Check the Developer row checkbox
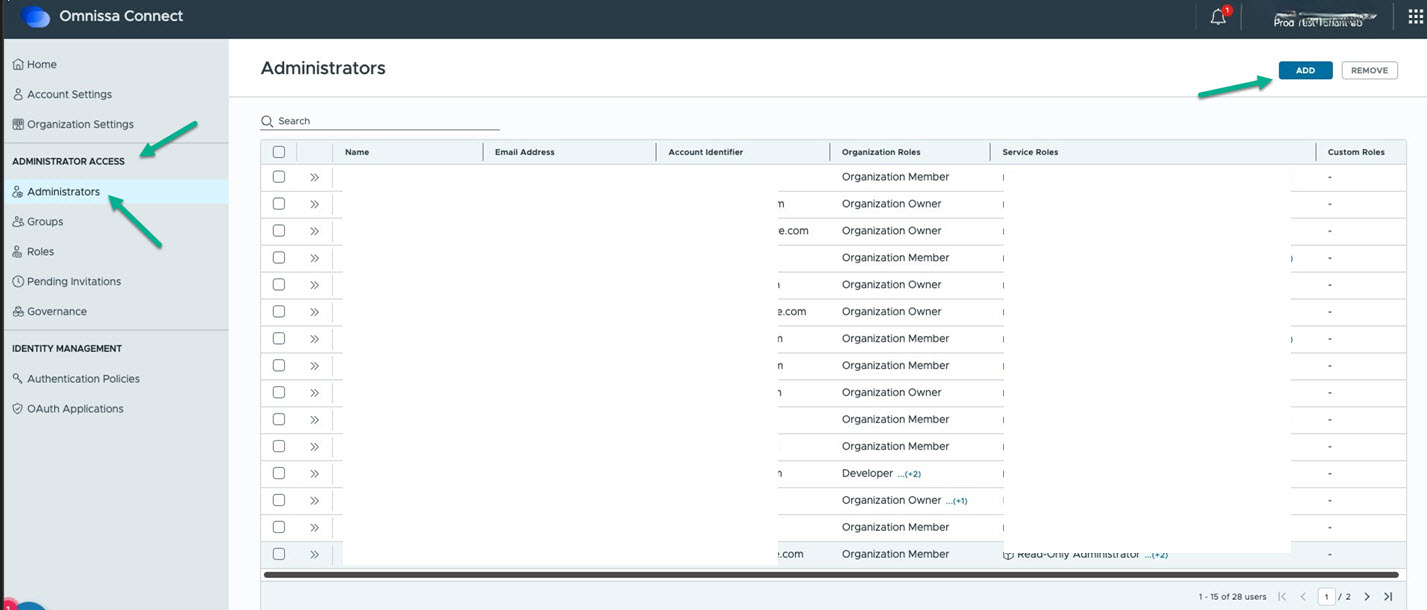Image resolution: width=1427 pixels, height=610 pixels. (x=279, y=473)
